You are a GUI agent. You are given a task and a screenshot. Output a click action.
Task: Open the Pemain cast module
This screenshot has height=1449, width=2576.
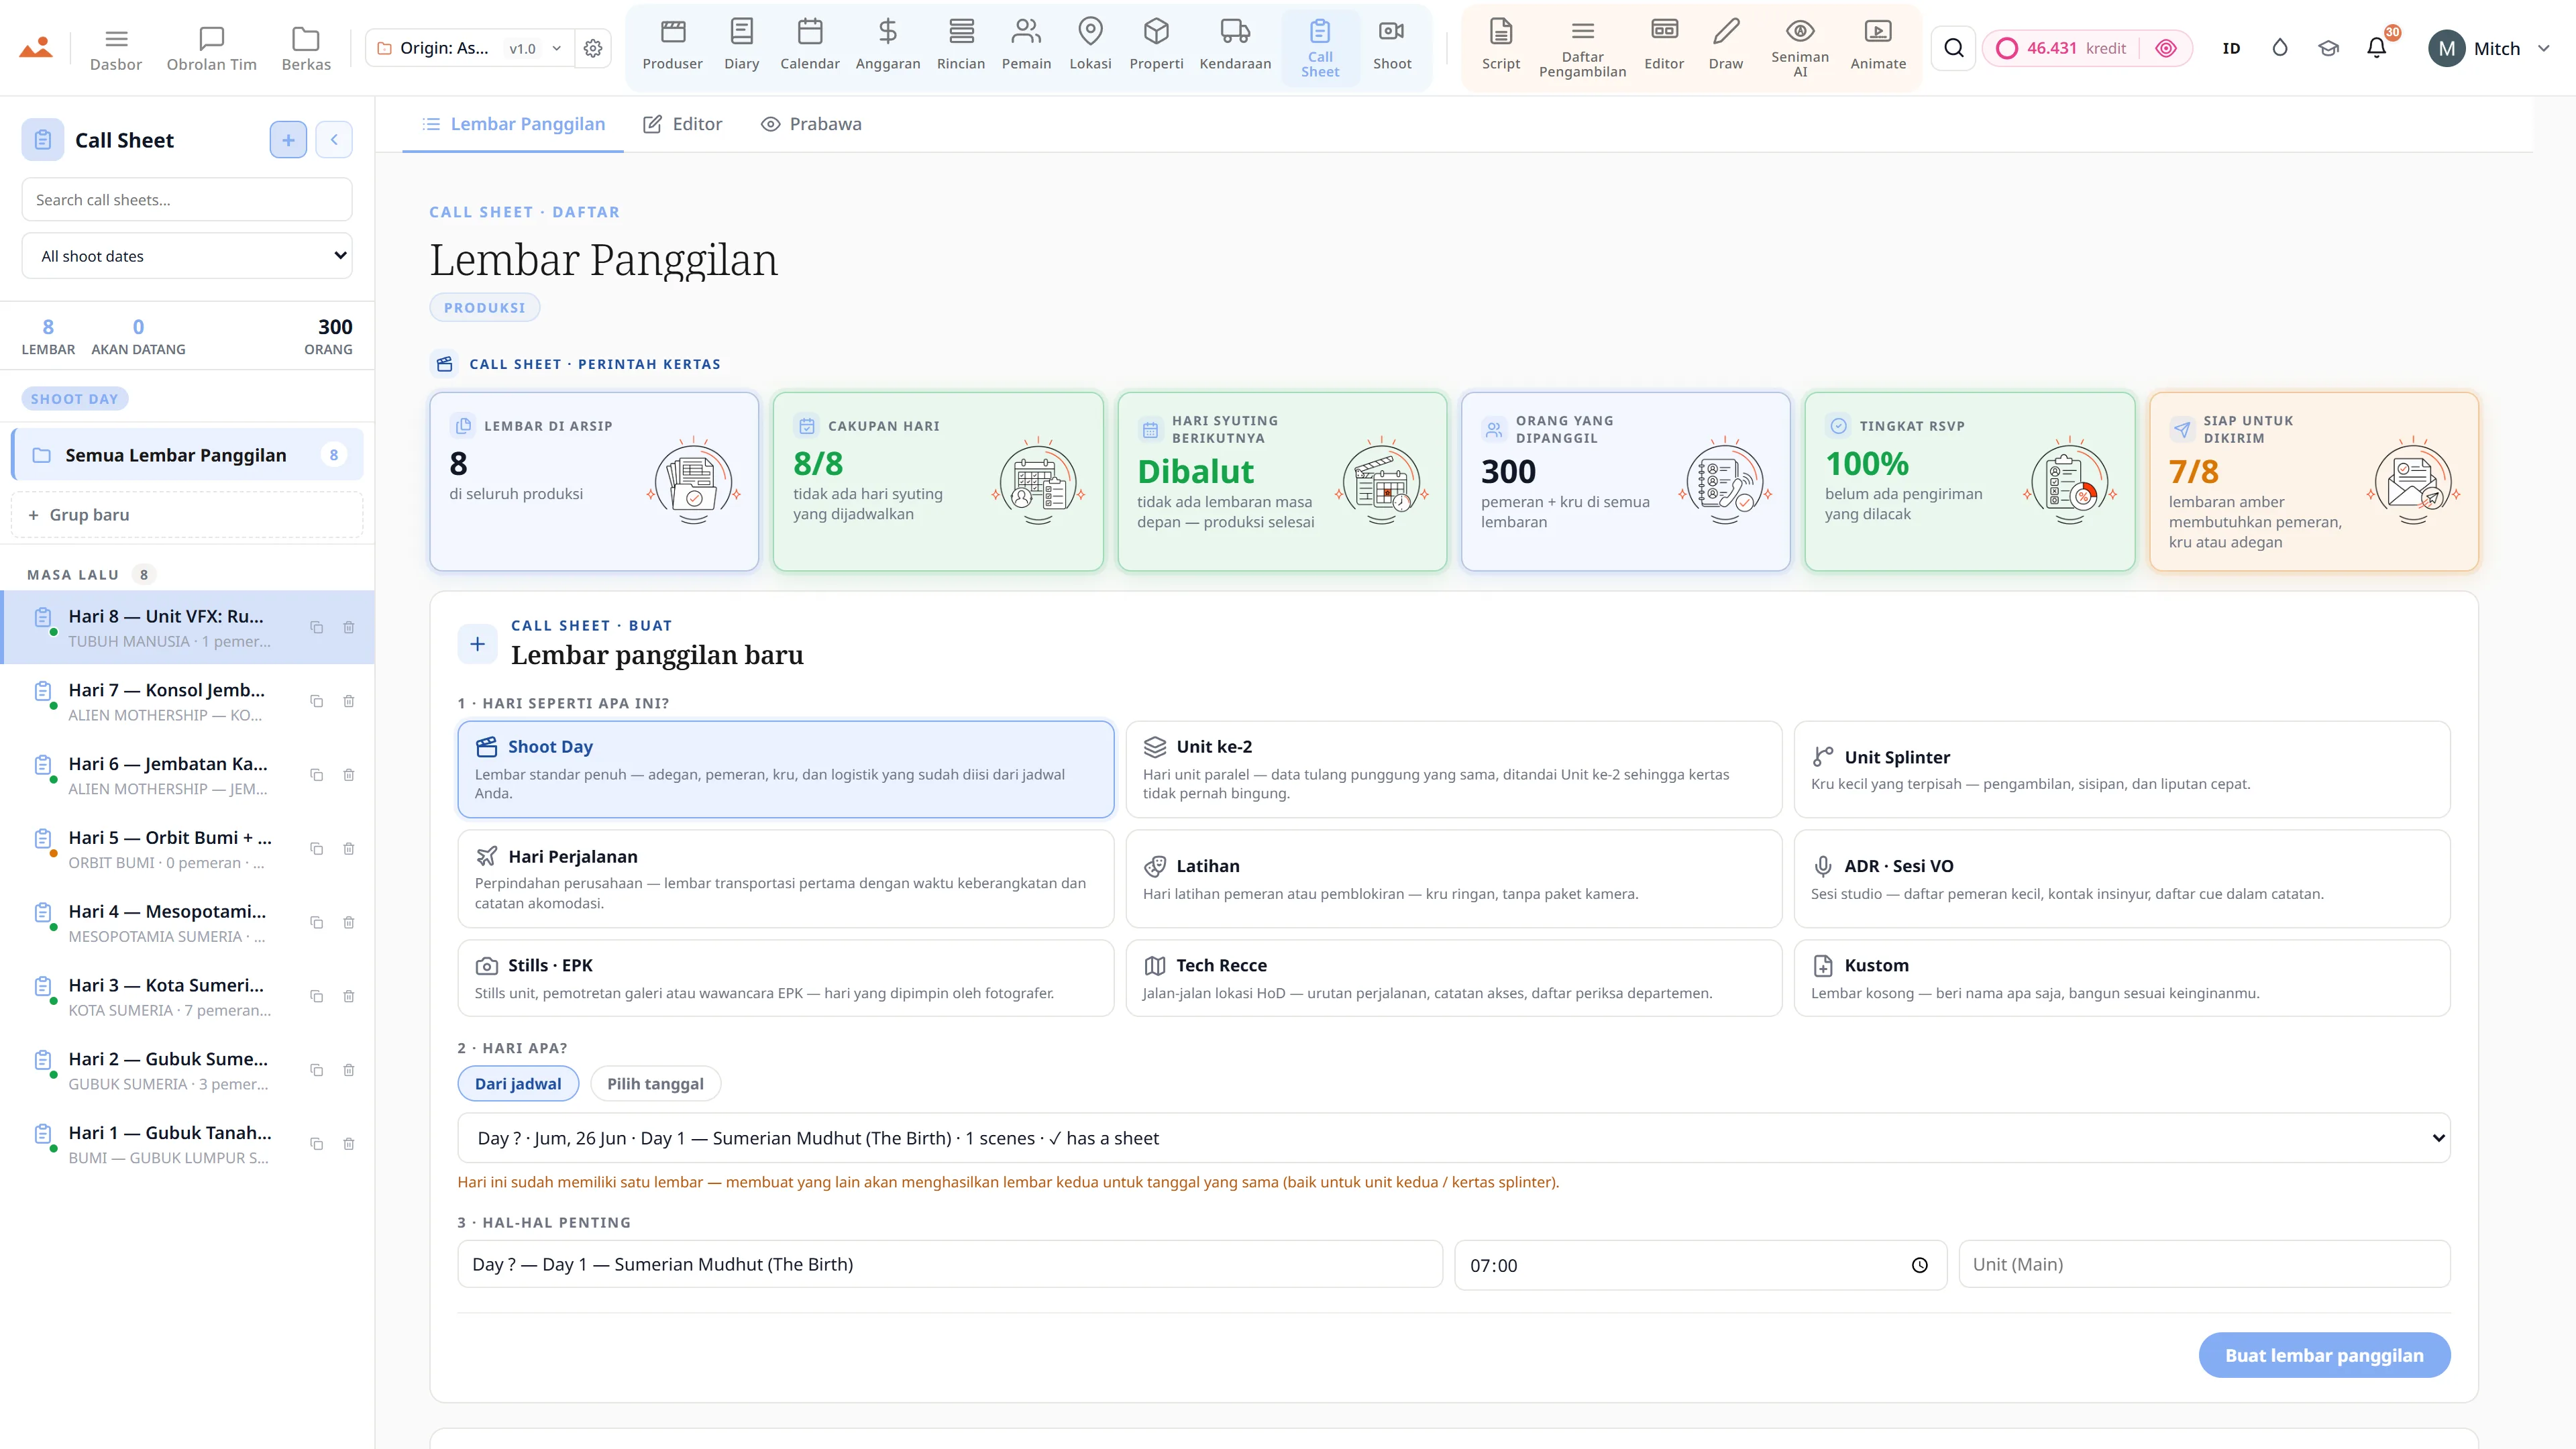[x=1026, y=46]
